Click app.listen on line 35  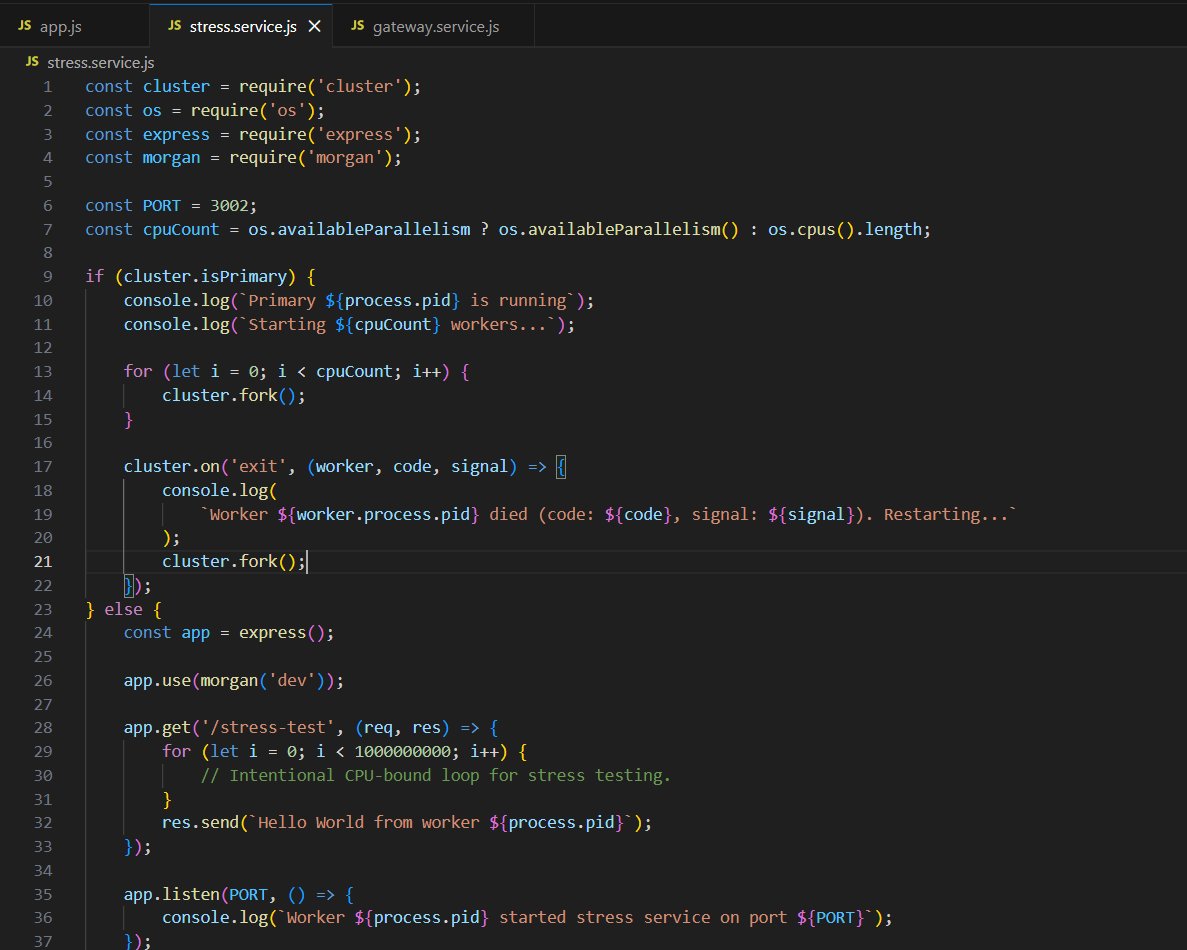click(172, 895)
